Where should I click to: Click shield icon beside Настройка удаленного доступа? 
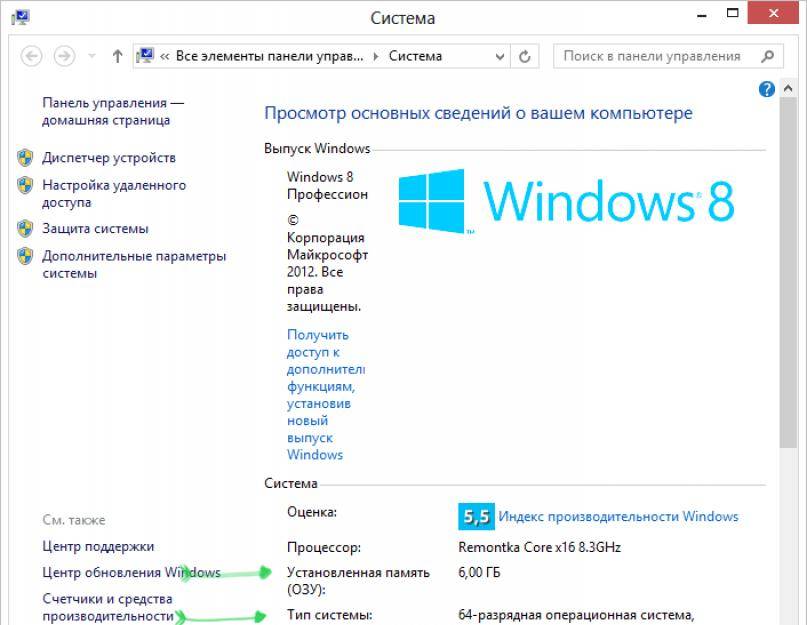pos(25,185)
